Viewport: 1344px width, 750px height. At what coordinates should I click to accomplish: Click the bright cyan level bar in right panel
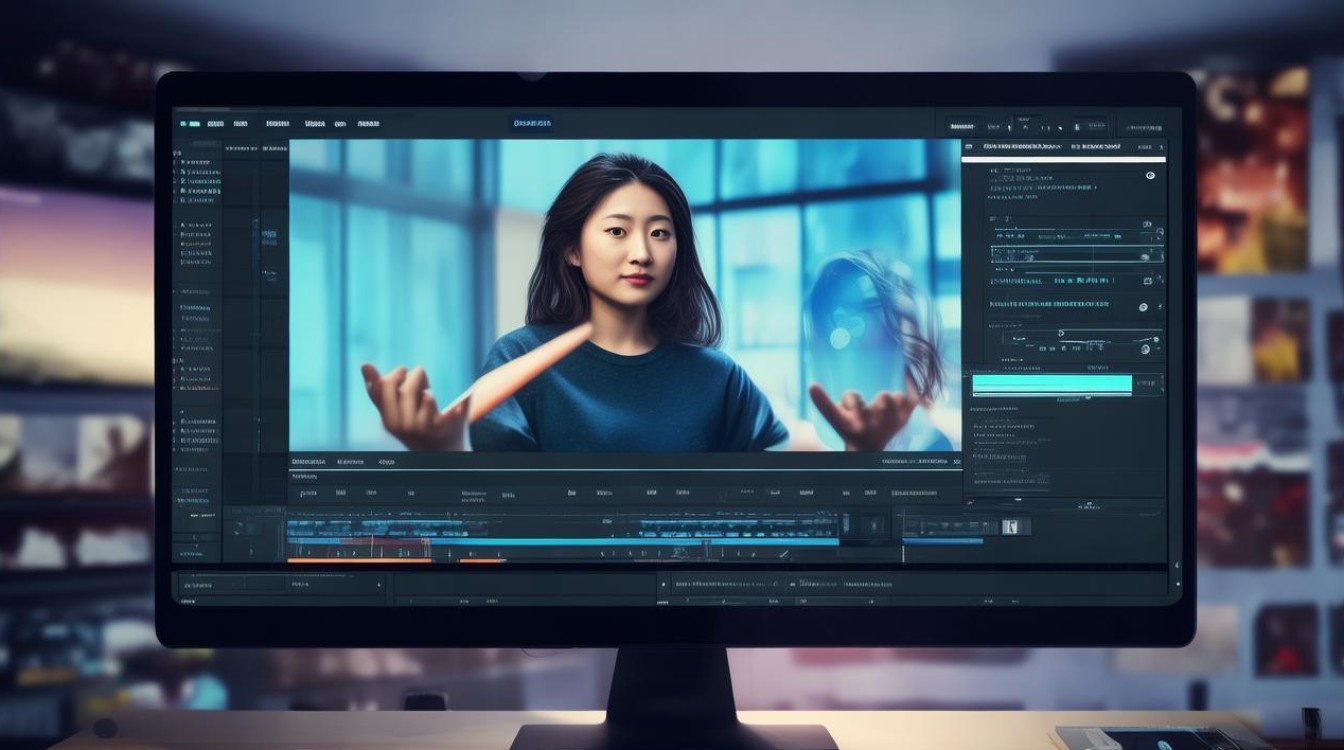1052,384
